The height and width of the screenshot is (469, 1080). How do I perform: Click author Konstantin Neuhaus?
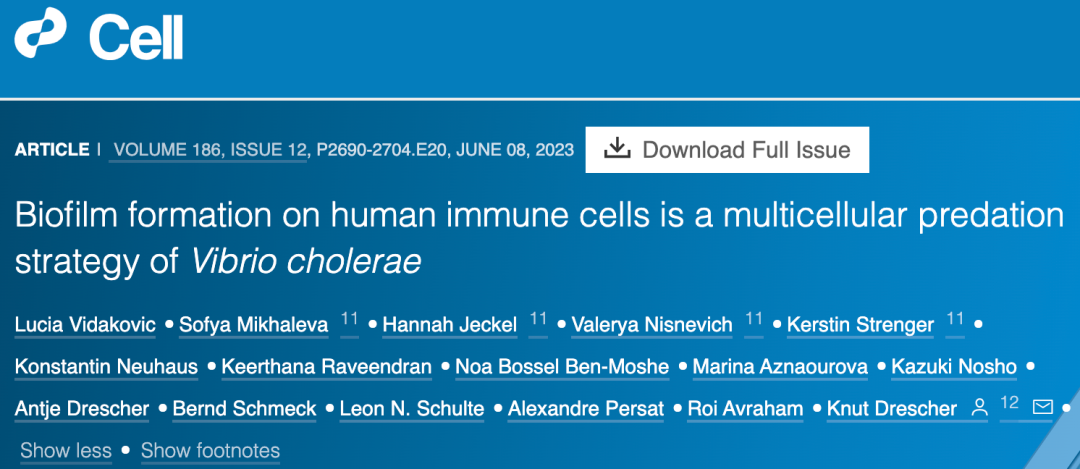[x=106, y=367]
